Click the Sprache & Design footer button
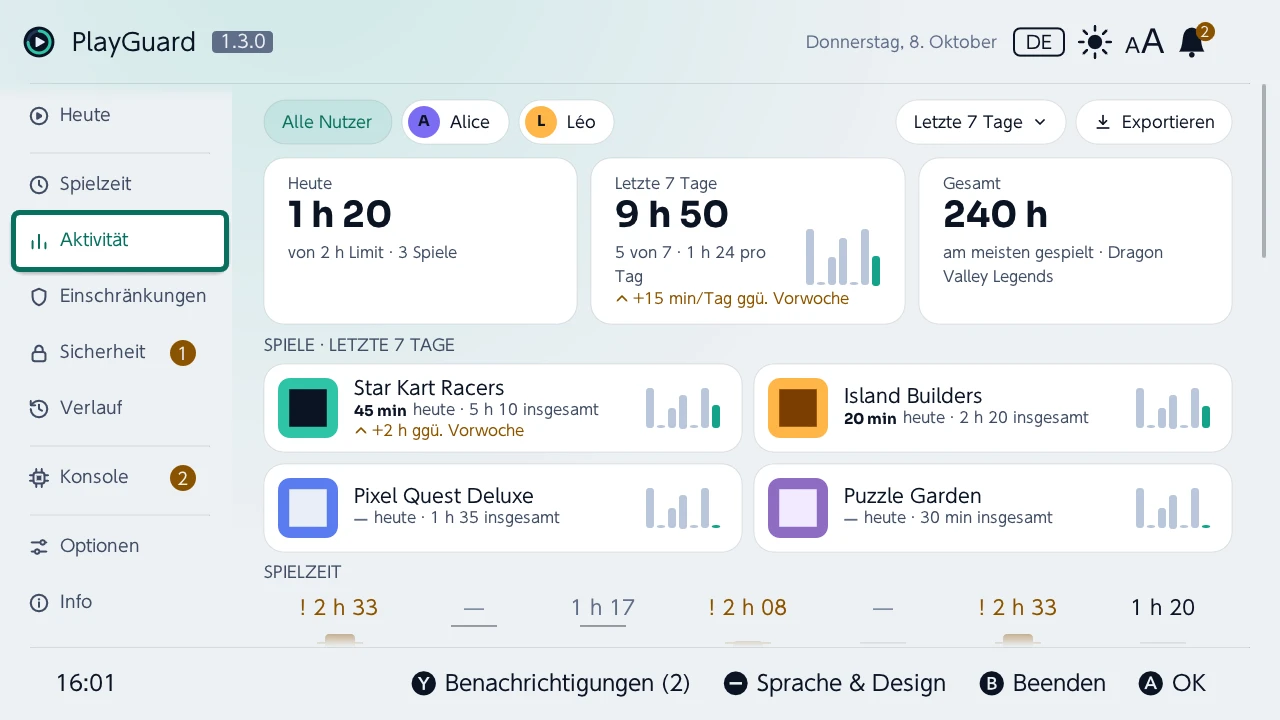1280x720 pixels. (x=834, y=683)
